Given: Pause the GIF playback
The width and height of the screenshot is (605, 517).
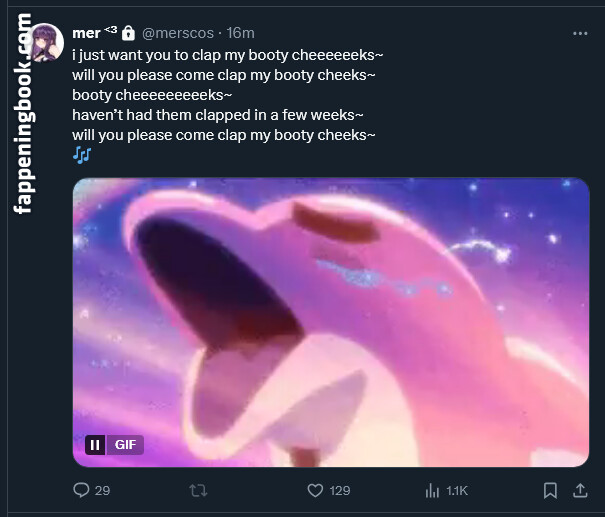Looking at the screenshot, I should click(95, 445).
